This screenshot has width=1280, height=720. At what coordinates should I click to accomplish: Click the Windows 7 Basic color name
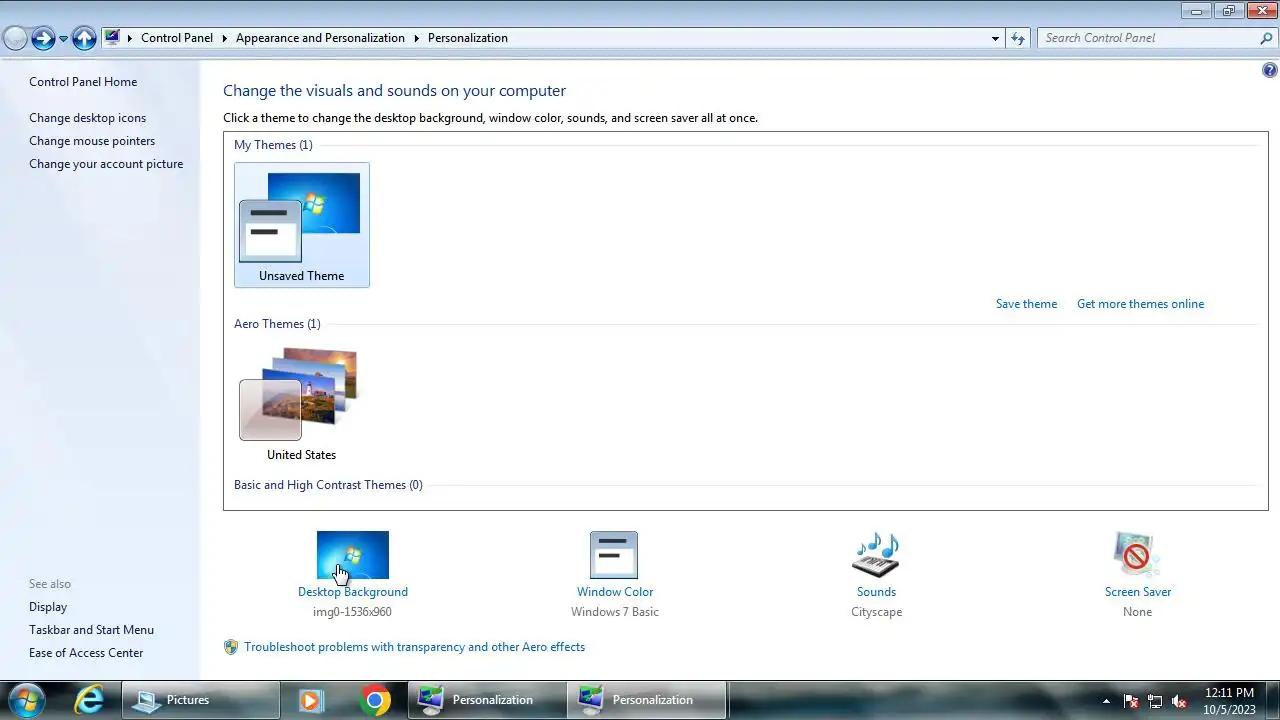615,612
